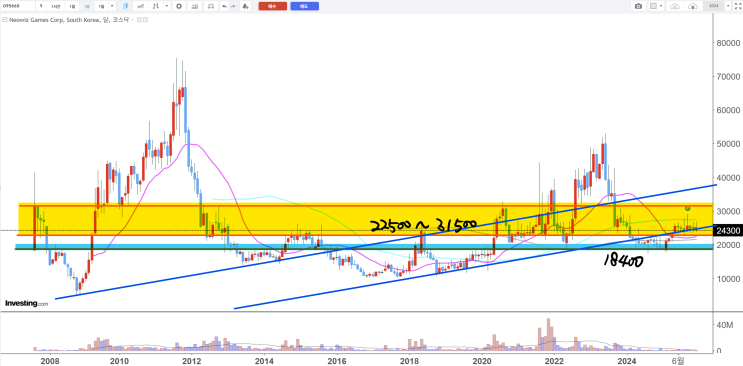Open the chart settings gear icon
Image resolution: width=743 pixels, height=366 pixels.
179,6
